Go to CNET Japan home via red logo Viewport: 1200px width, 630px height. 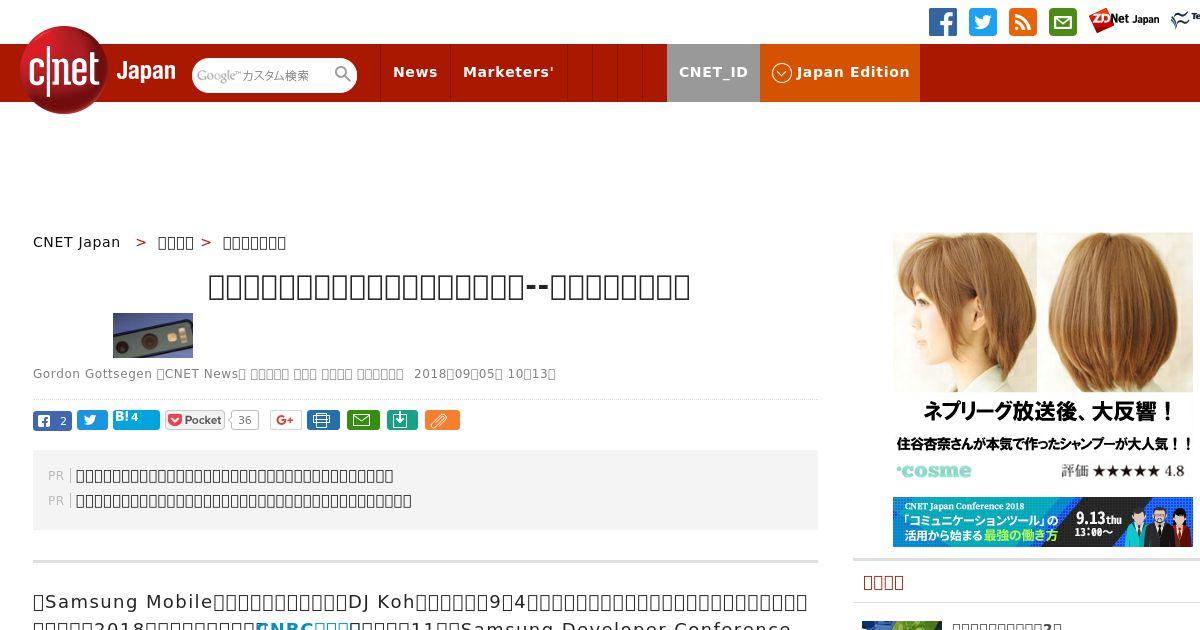64,70
